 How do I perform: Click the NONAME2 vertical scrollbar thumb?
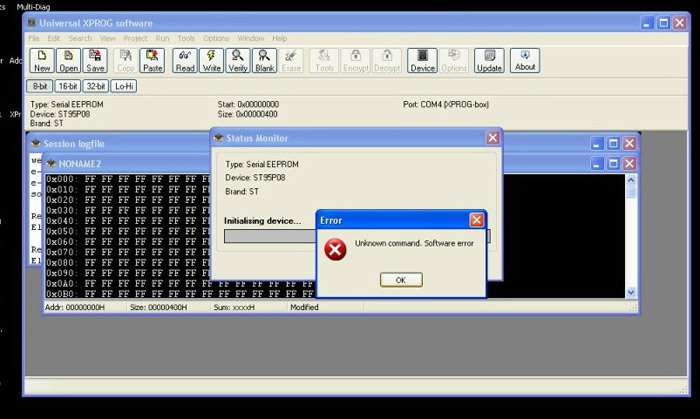coord(631,192)
